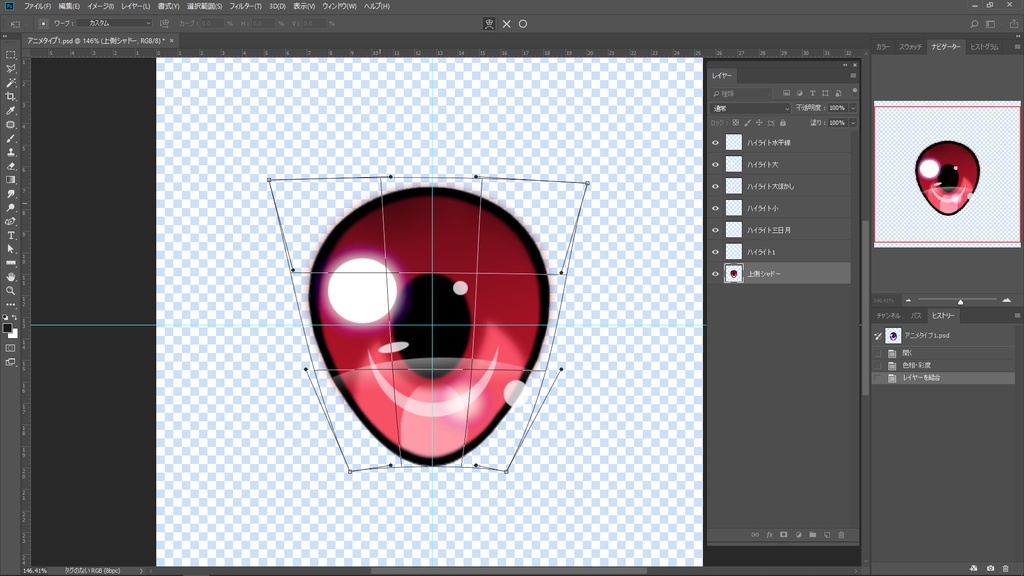Hide the ハイライト水平線 layer

tap(715, 143)
